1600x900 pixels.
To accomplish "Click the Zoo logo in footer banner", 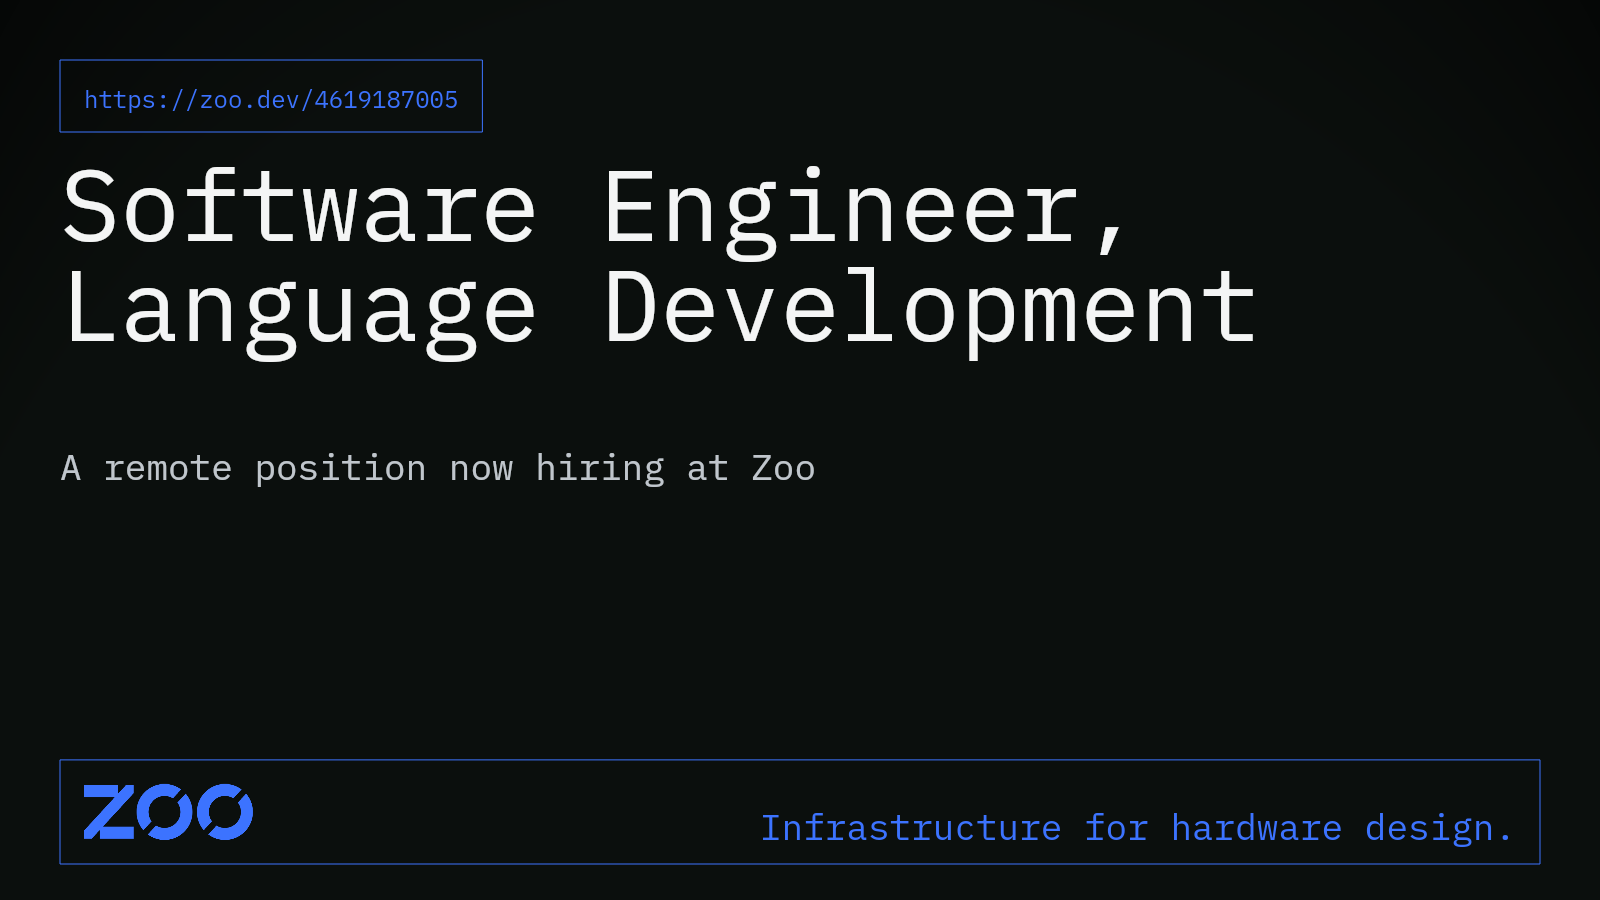I will (x=168, y=812).
